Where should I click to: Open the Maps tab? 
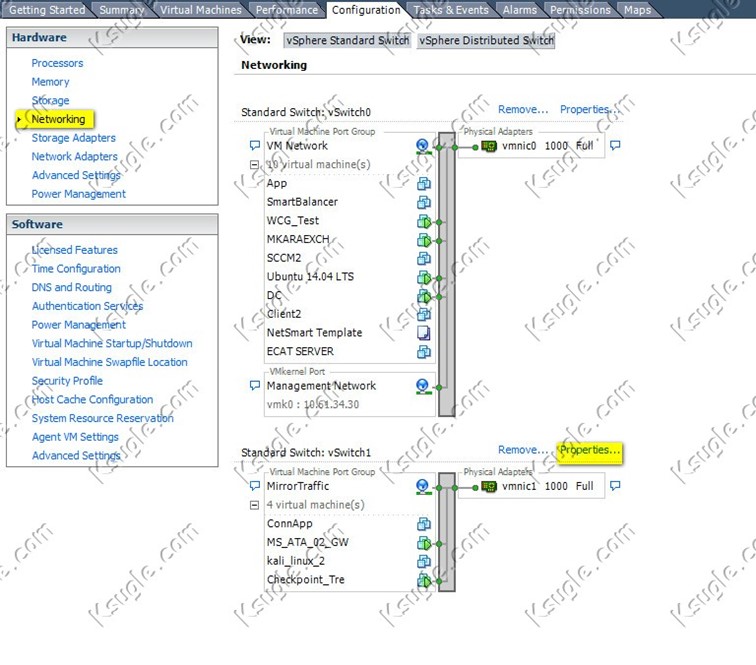coord(637,10)
